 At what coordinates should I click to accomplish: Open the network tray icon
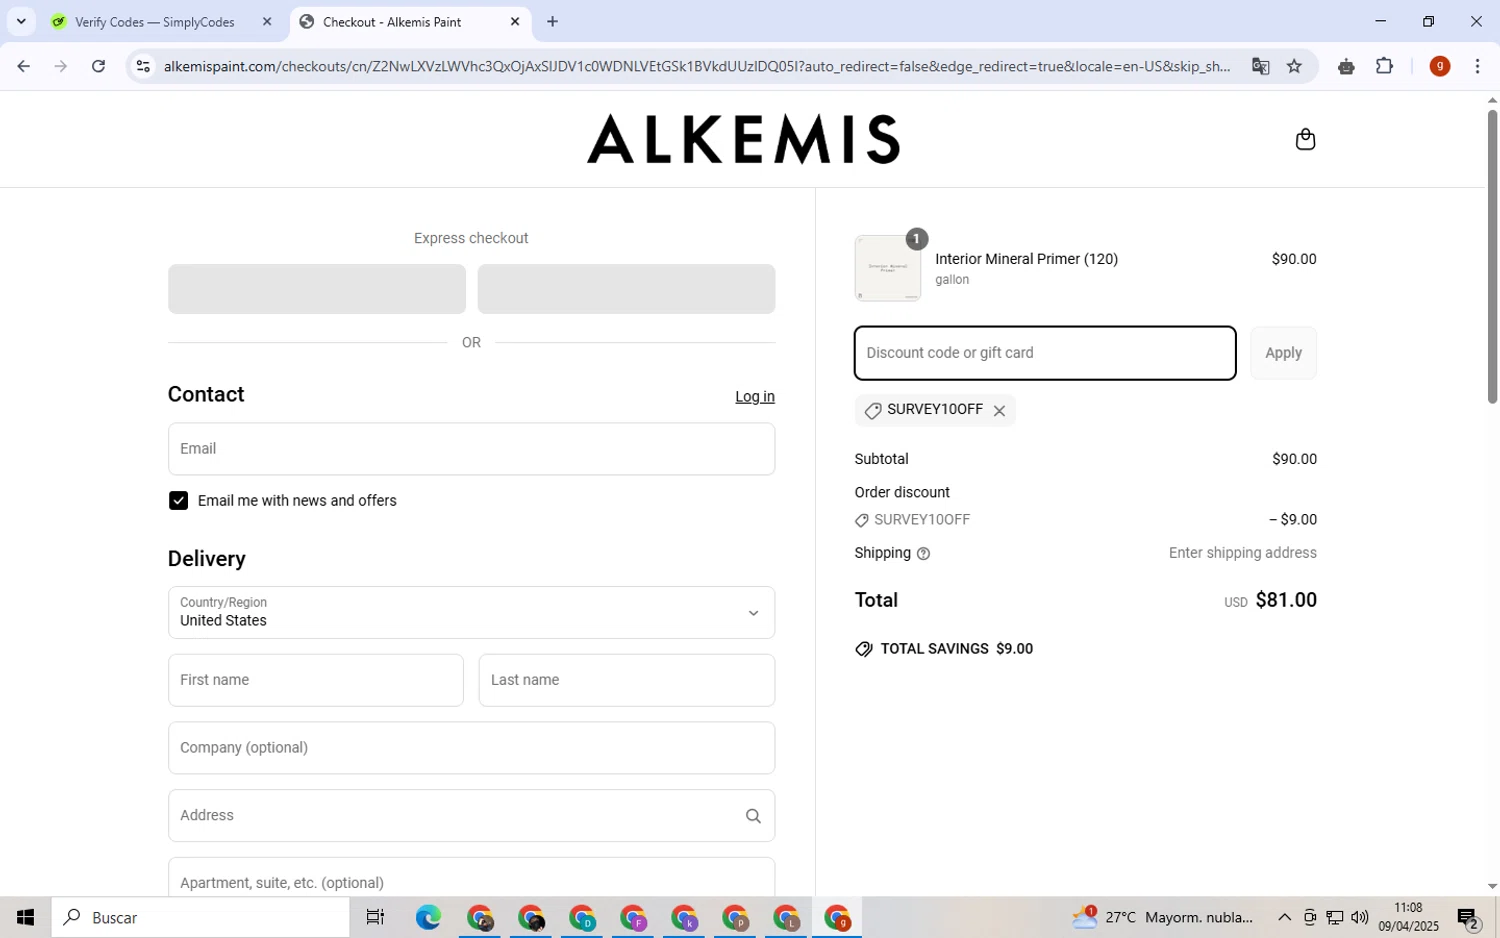click(1334, 917)
